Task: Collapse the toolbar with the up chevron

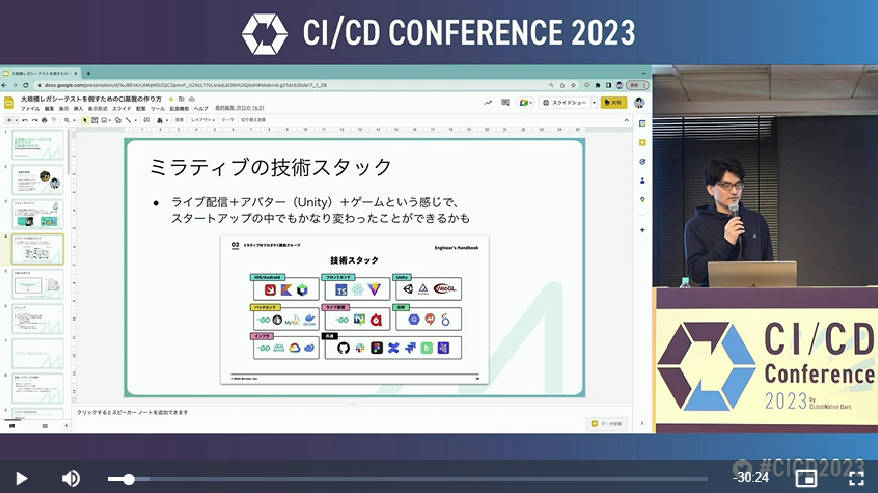Action: [x=627, y=120]
